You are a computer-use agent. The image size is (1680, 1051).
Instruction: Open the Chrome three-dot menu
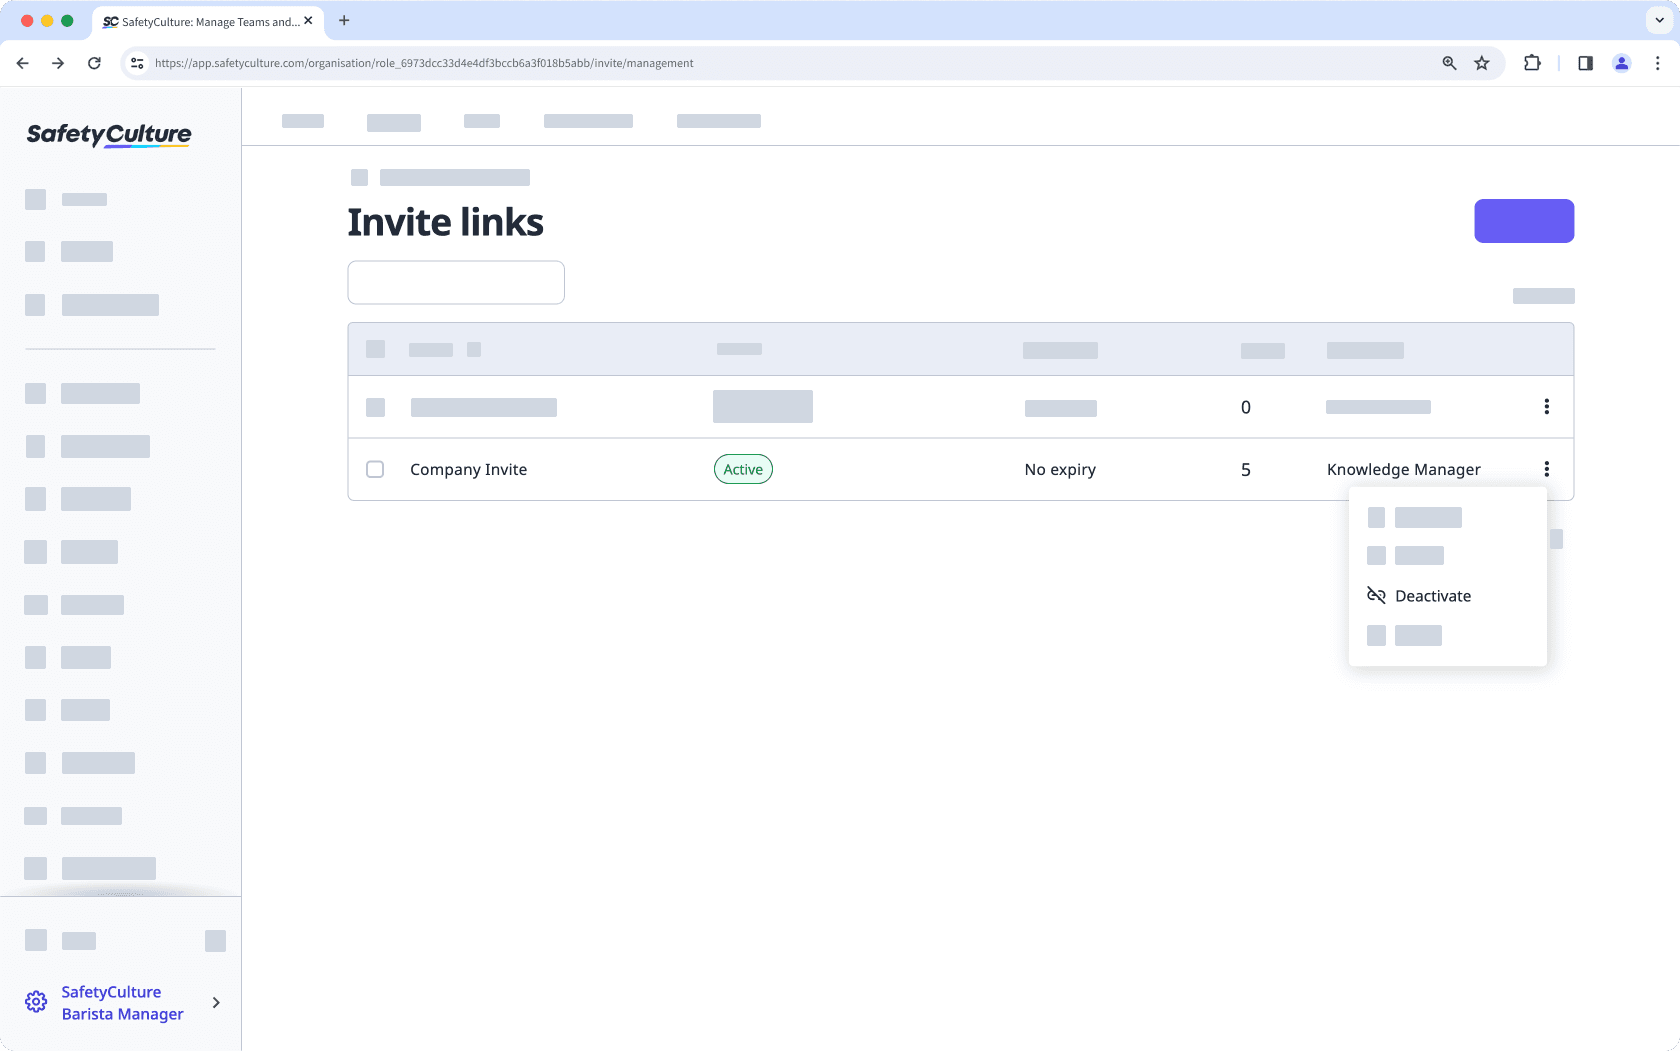click(x=1658, y=63)
